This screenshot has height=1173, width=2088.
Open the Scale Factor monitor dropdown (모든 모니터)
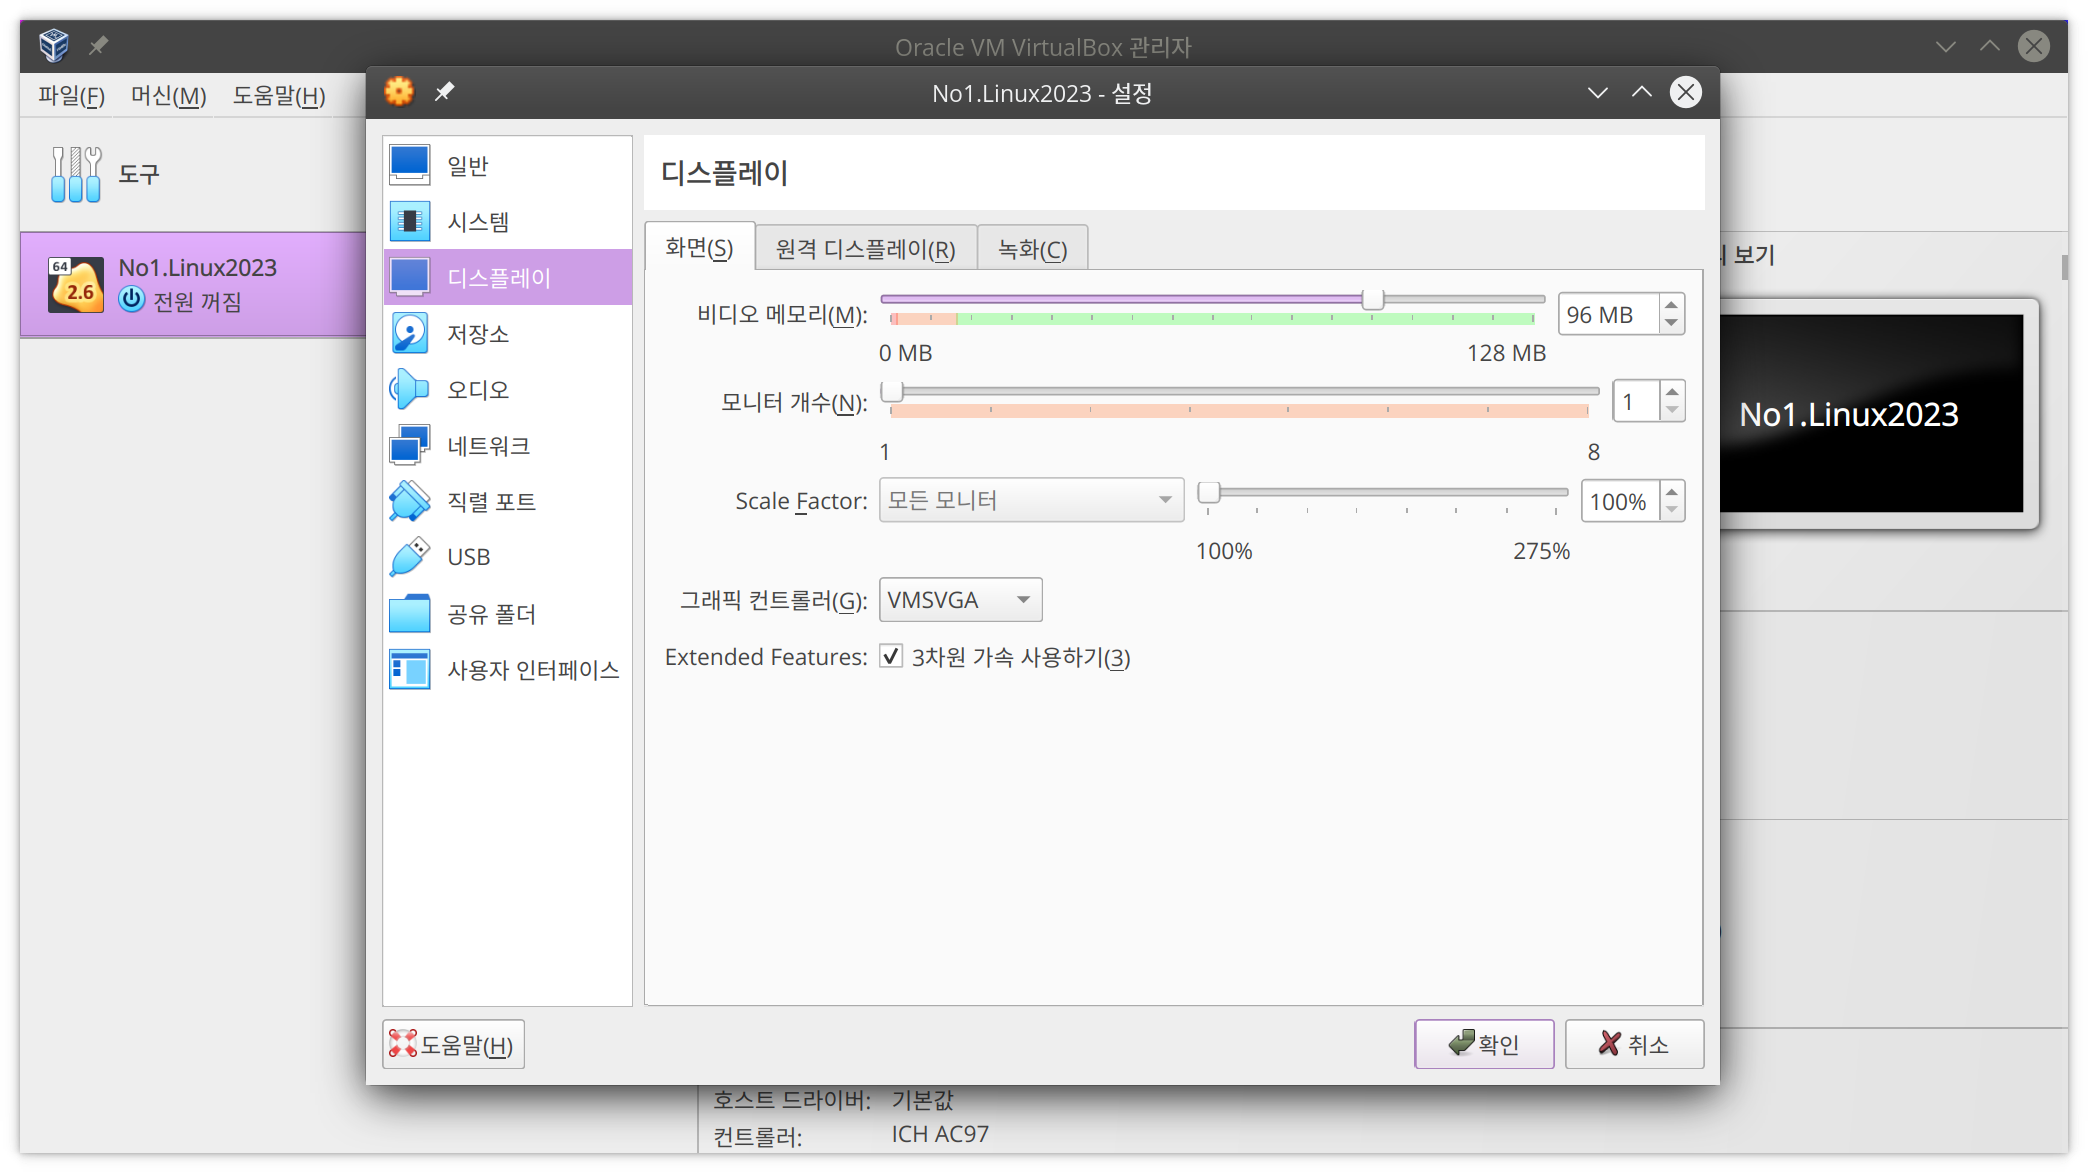click(1031, 500)
